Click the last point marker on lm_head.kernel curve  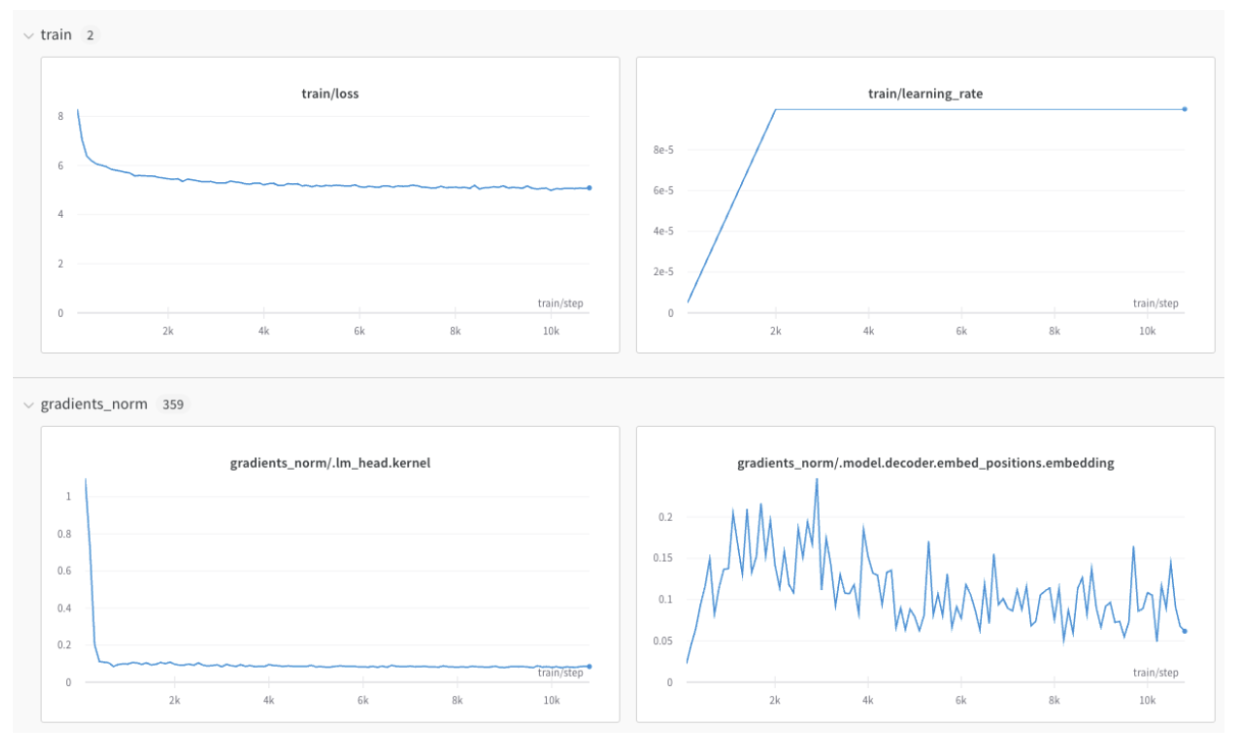tap(589, 666)
